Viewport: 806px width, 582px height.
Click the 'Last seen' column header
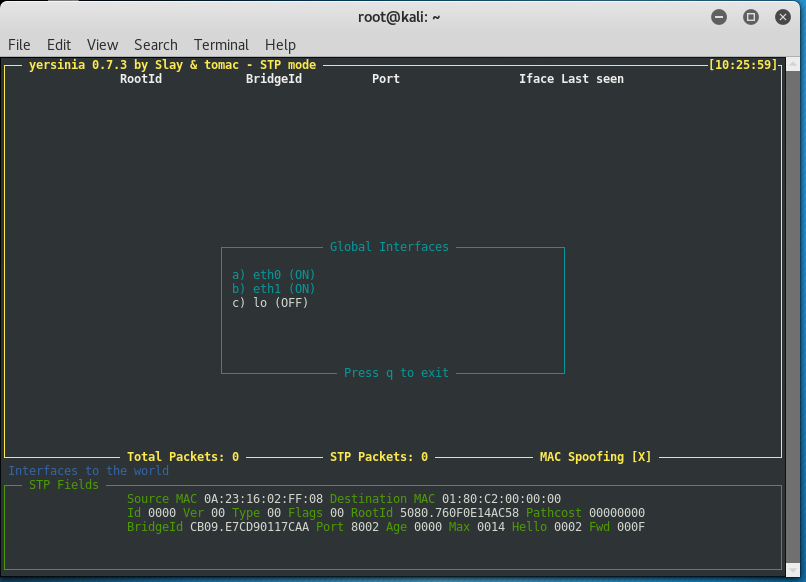[x=592, y=79]
